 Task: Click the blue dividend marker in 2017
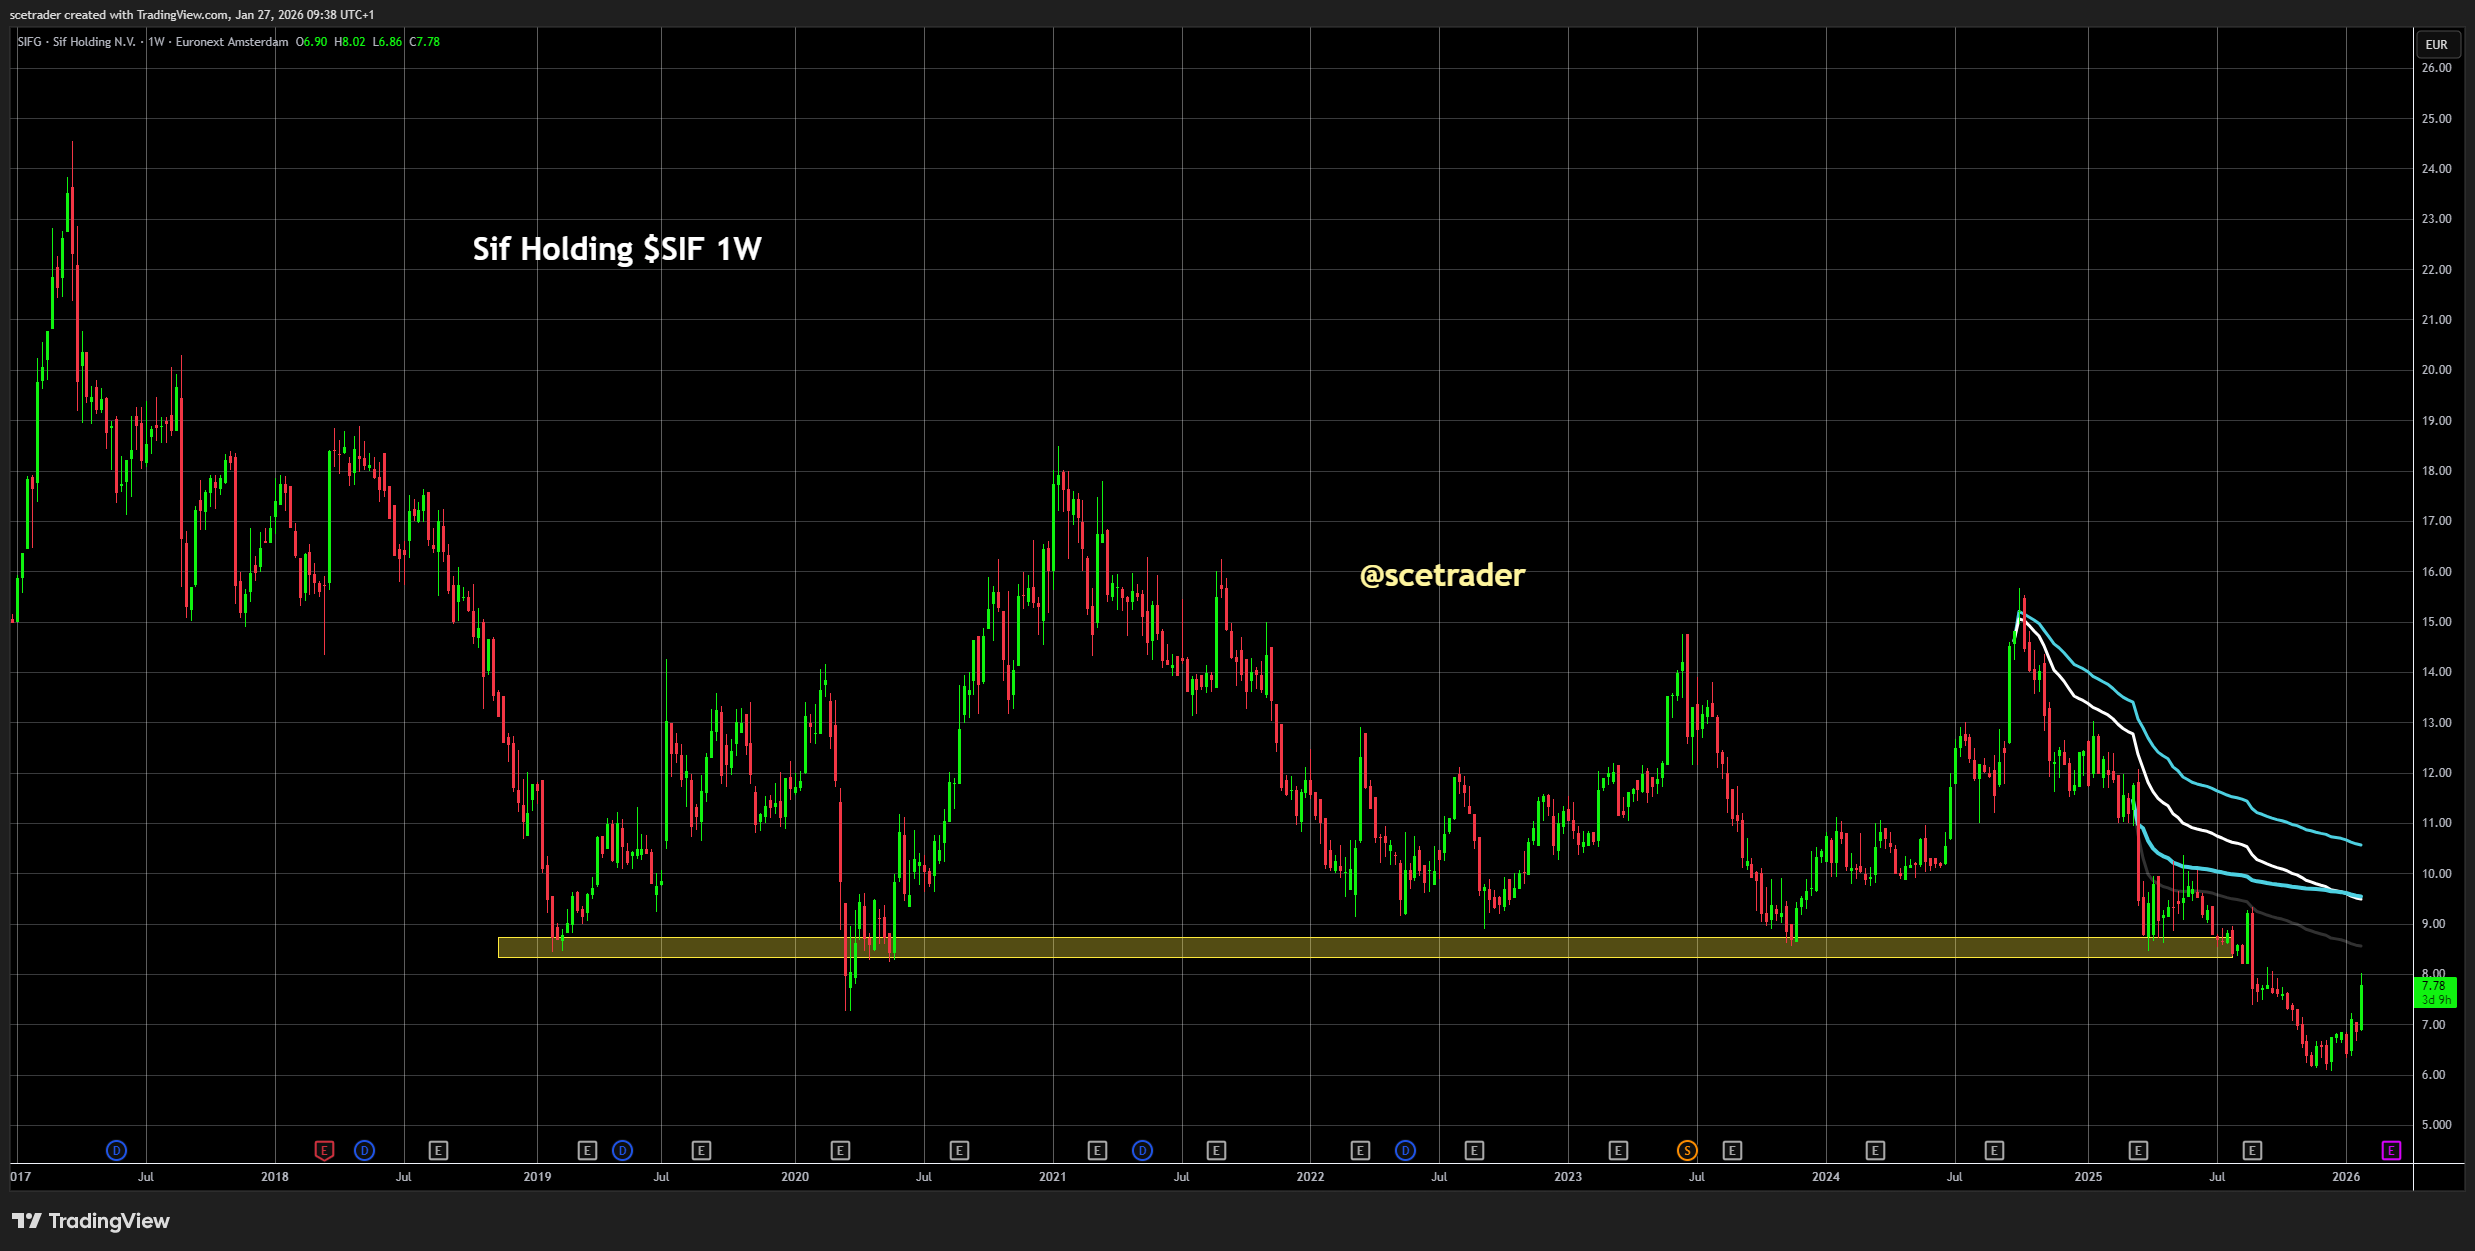[116, 1150]
